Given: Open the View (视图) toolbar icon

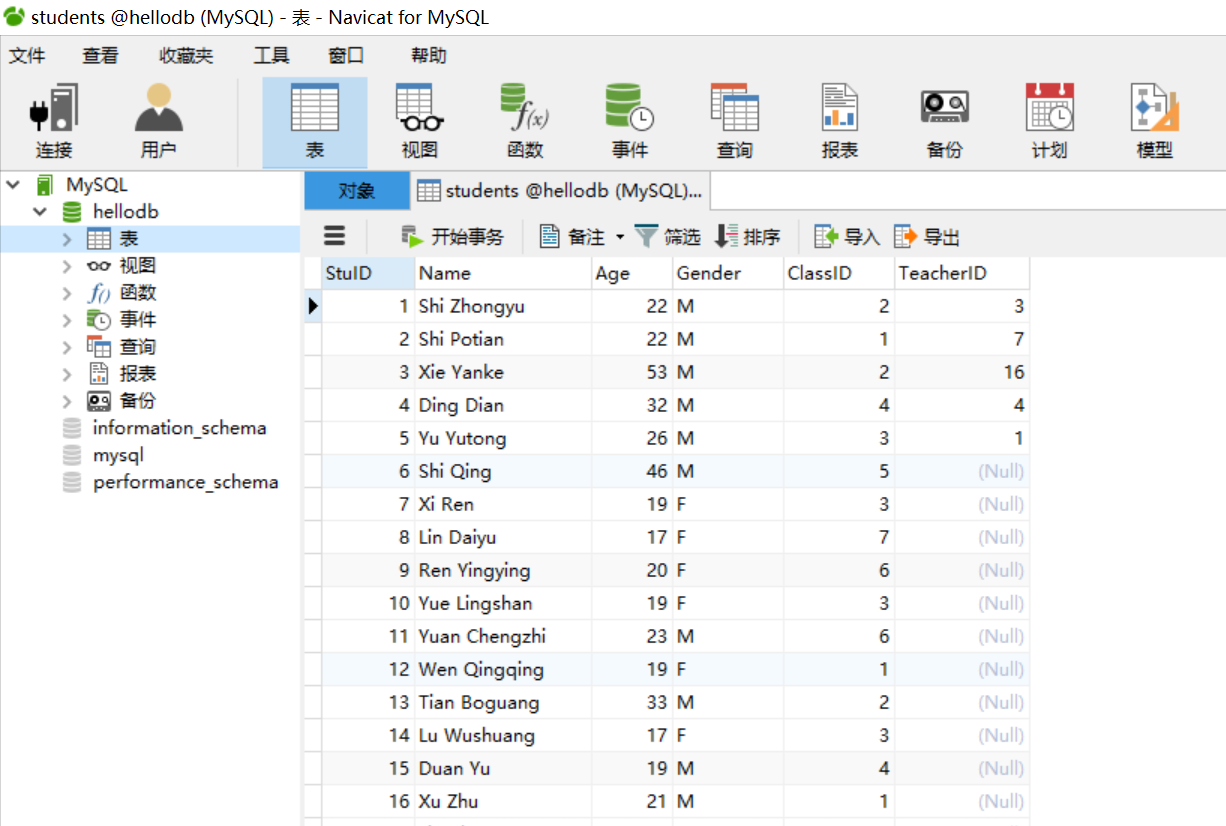Looking at the screenshot, I should tap(420, 121).
